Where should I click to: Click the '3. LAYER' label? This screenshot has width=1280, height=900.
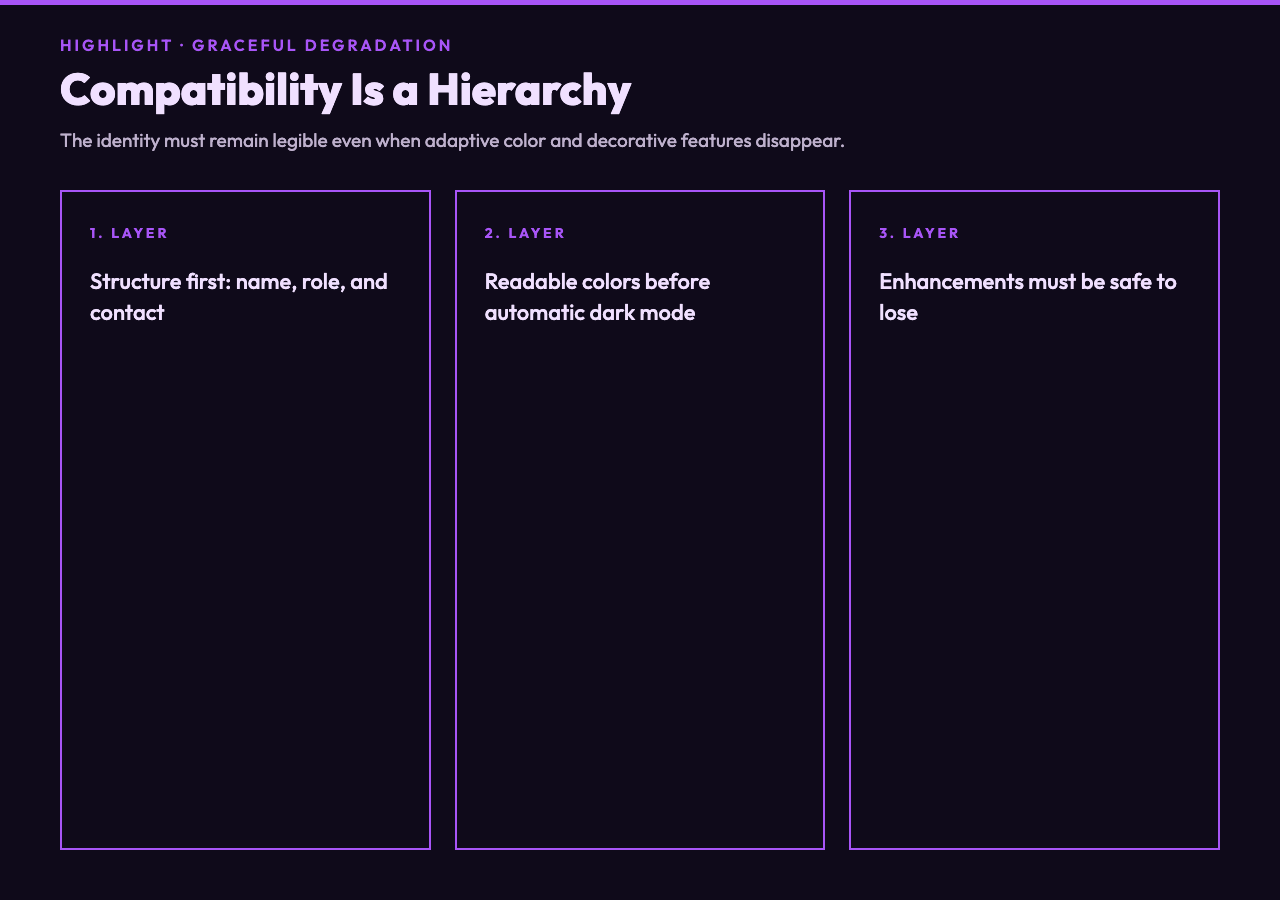[x=919, y=233]
